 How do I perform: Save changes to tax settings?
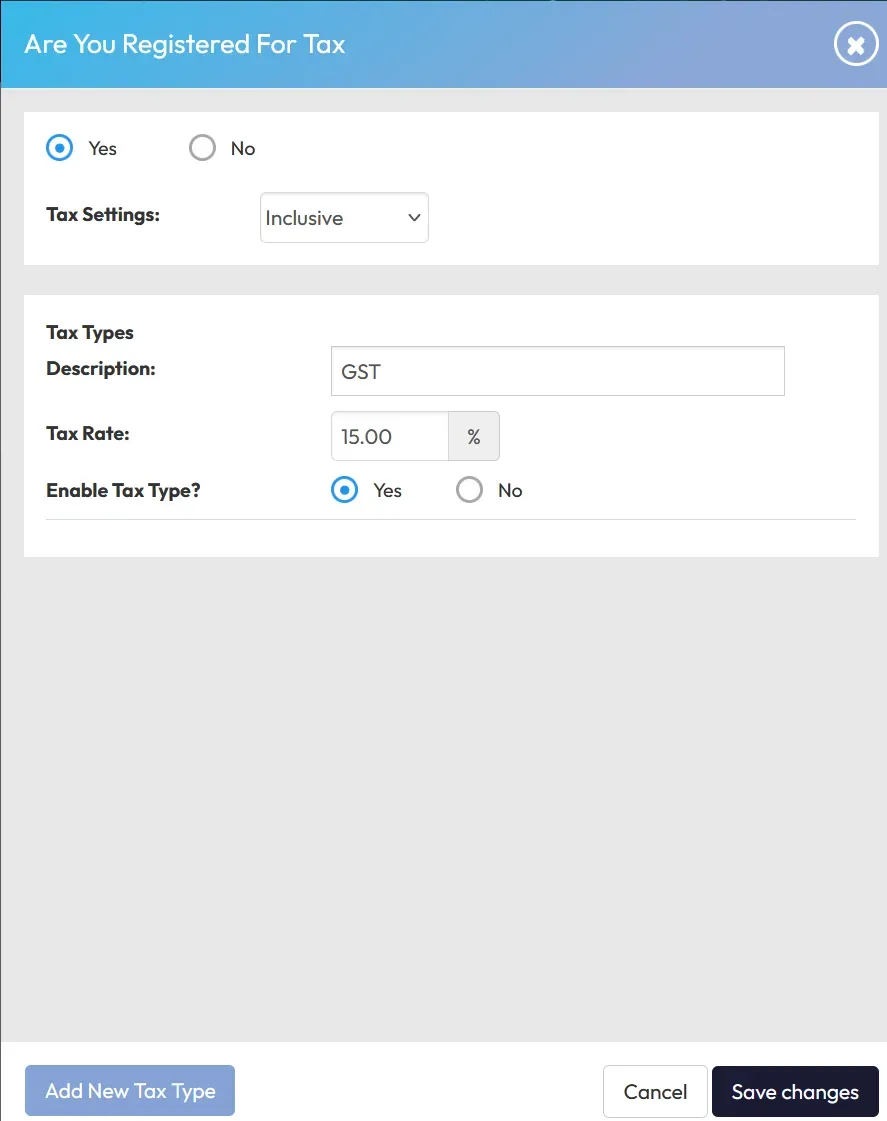point(795,1091)
